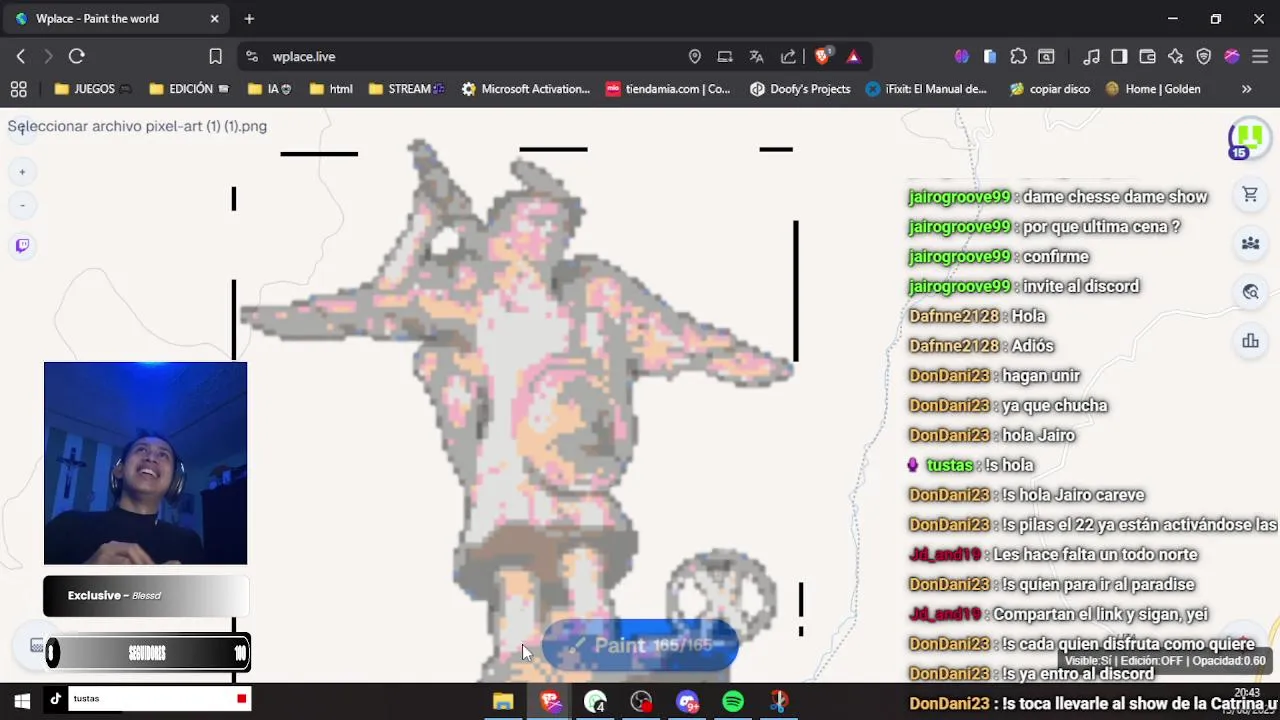Click the streamer webcam overlay
Image resolution: width=1280 pixels, height=720 pixels.
click(x=145, y=463)
